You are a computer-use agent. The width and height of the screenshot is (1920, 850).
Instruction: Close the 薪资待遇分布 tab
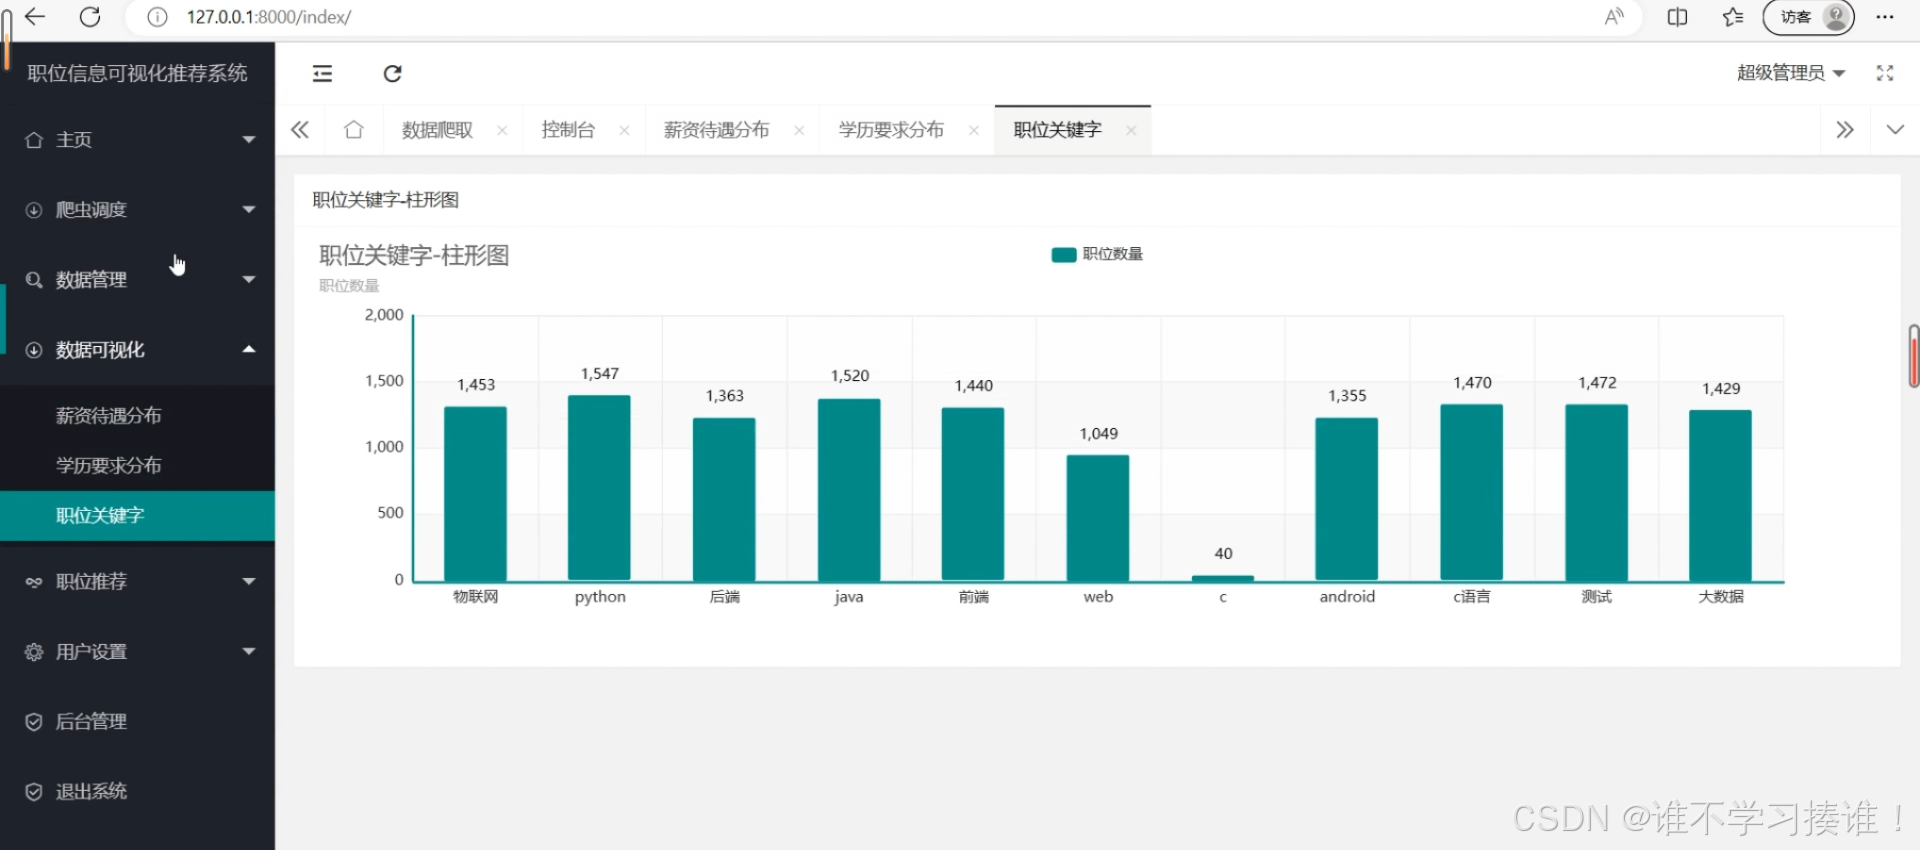coord(799,130)
